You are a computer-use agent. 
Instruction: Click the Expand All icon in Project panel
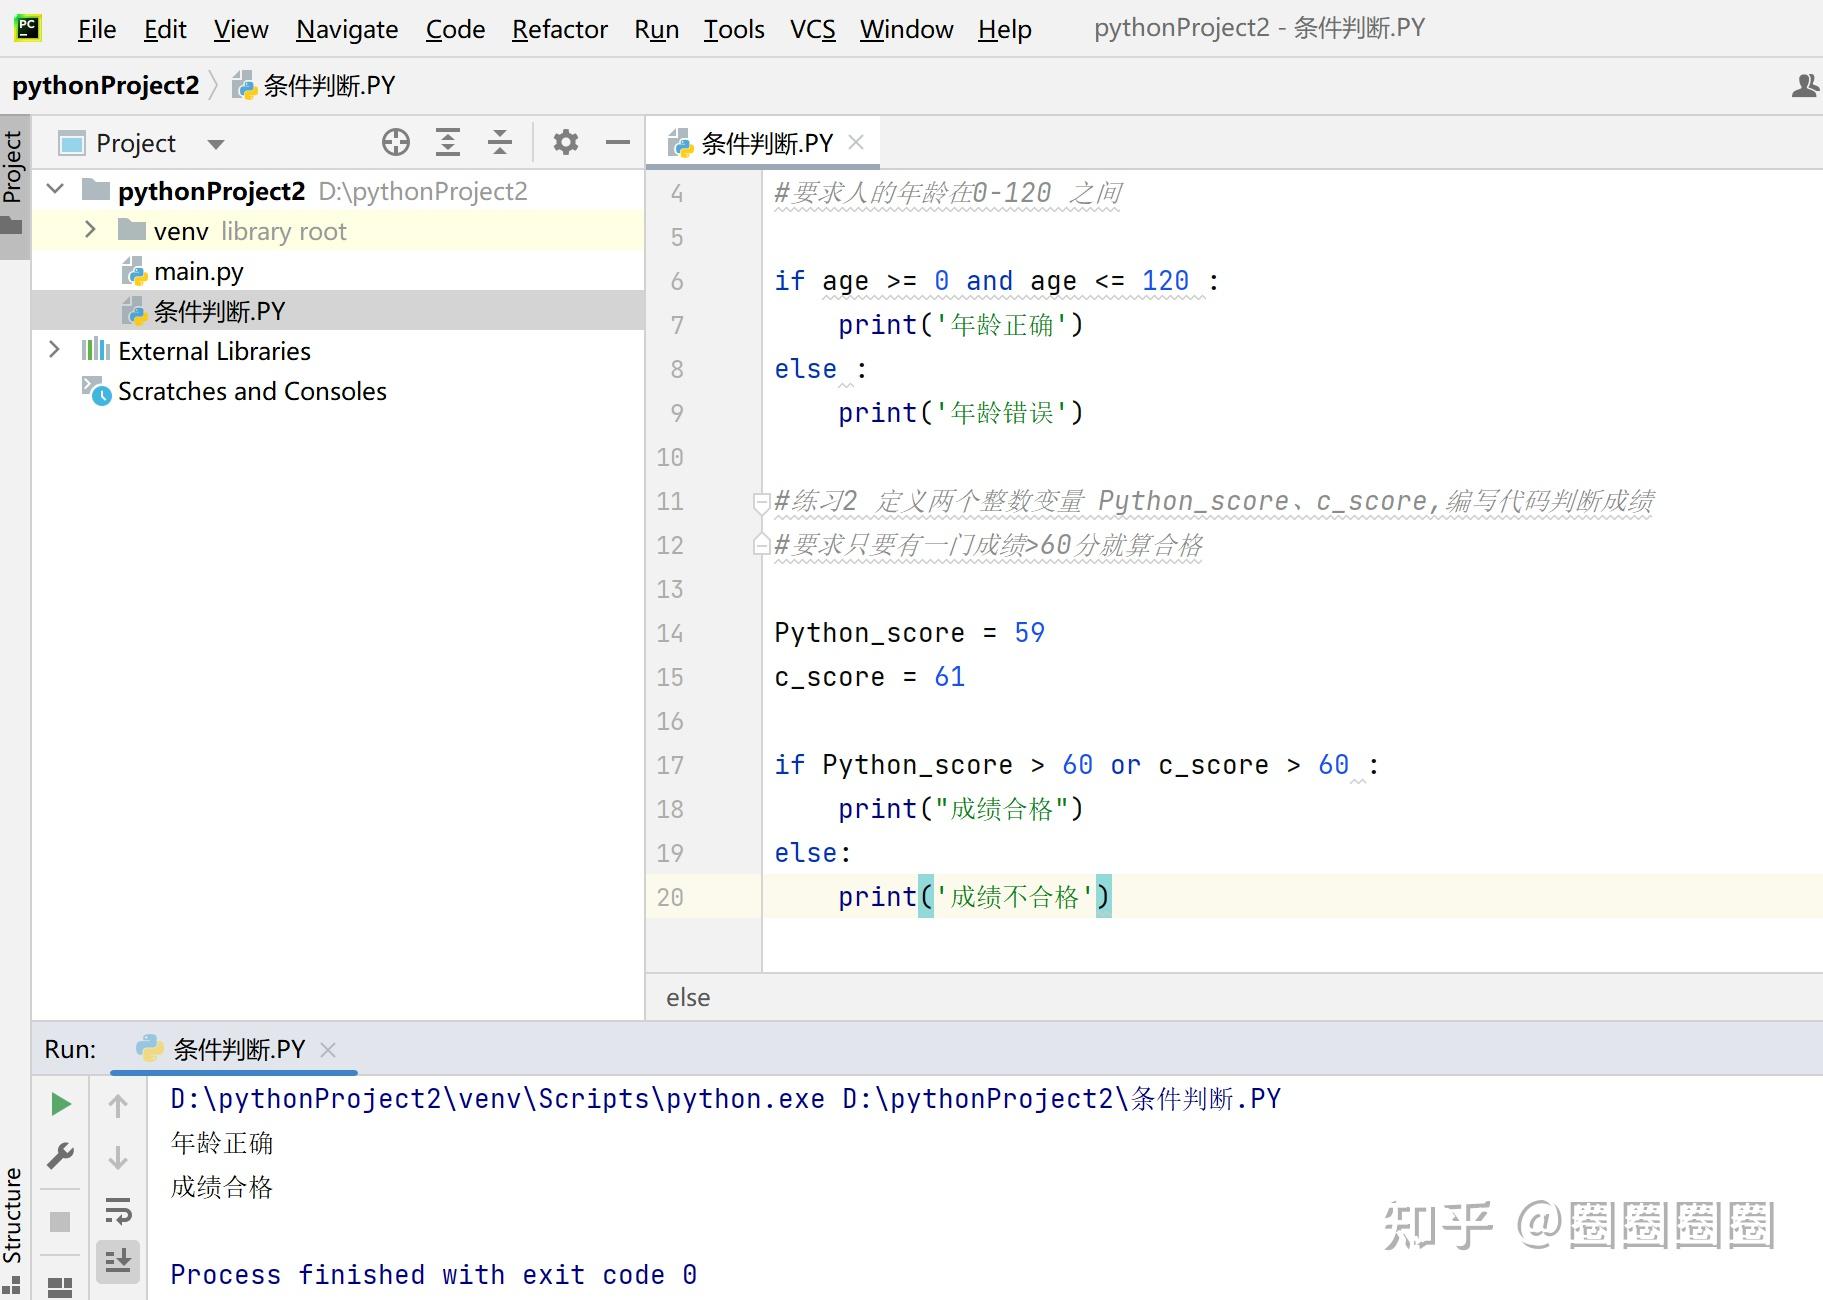(448, 143)
